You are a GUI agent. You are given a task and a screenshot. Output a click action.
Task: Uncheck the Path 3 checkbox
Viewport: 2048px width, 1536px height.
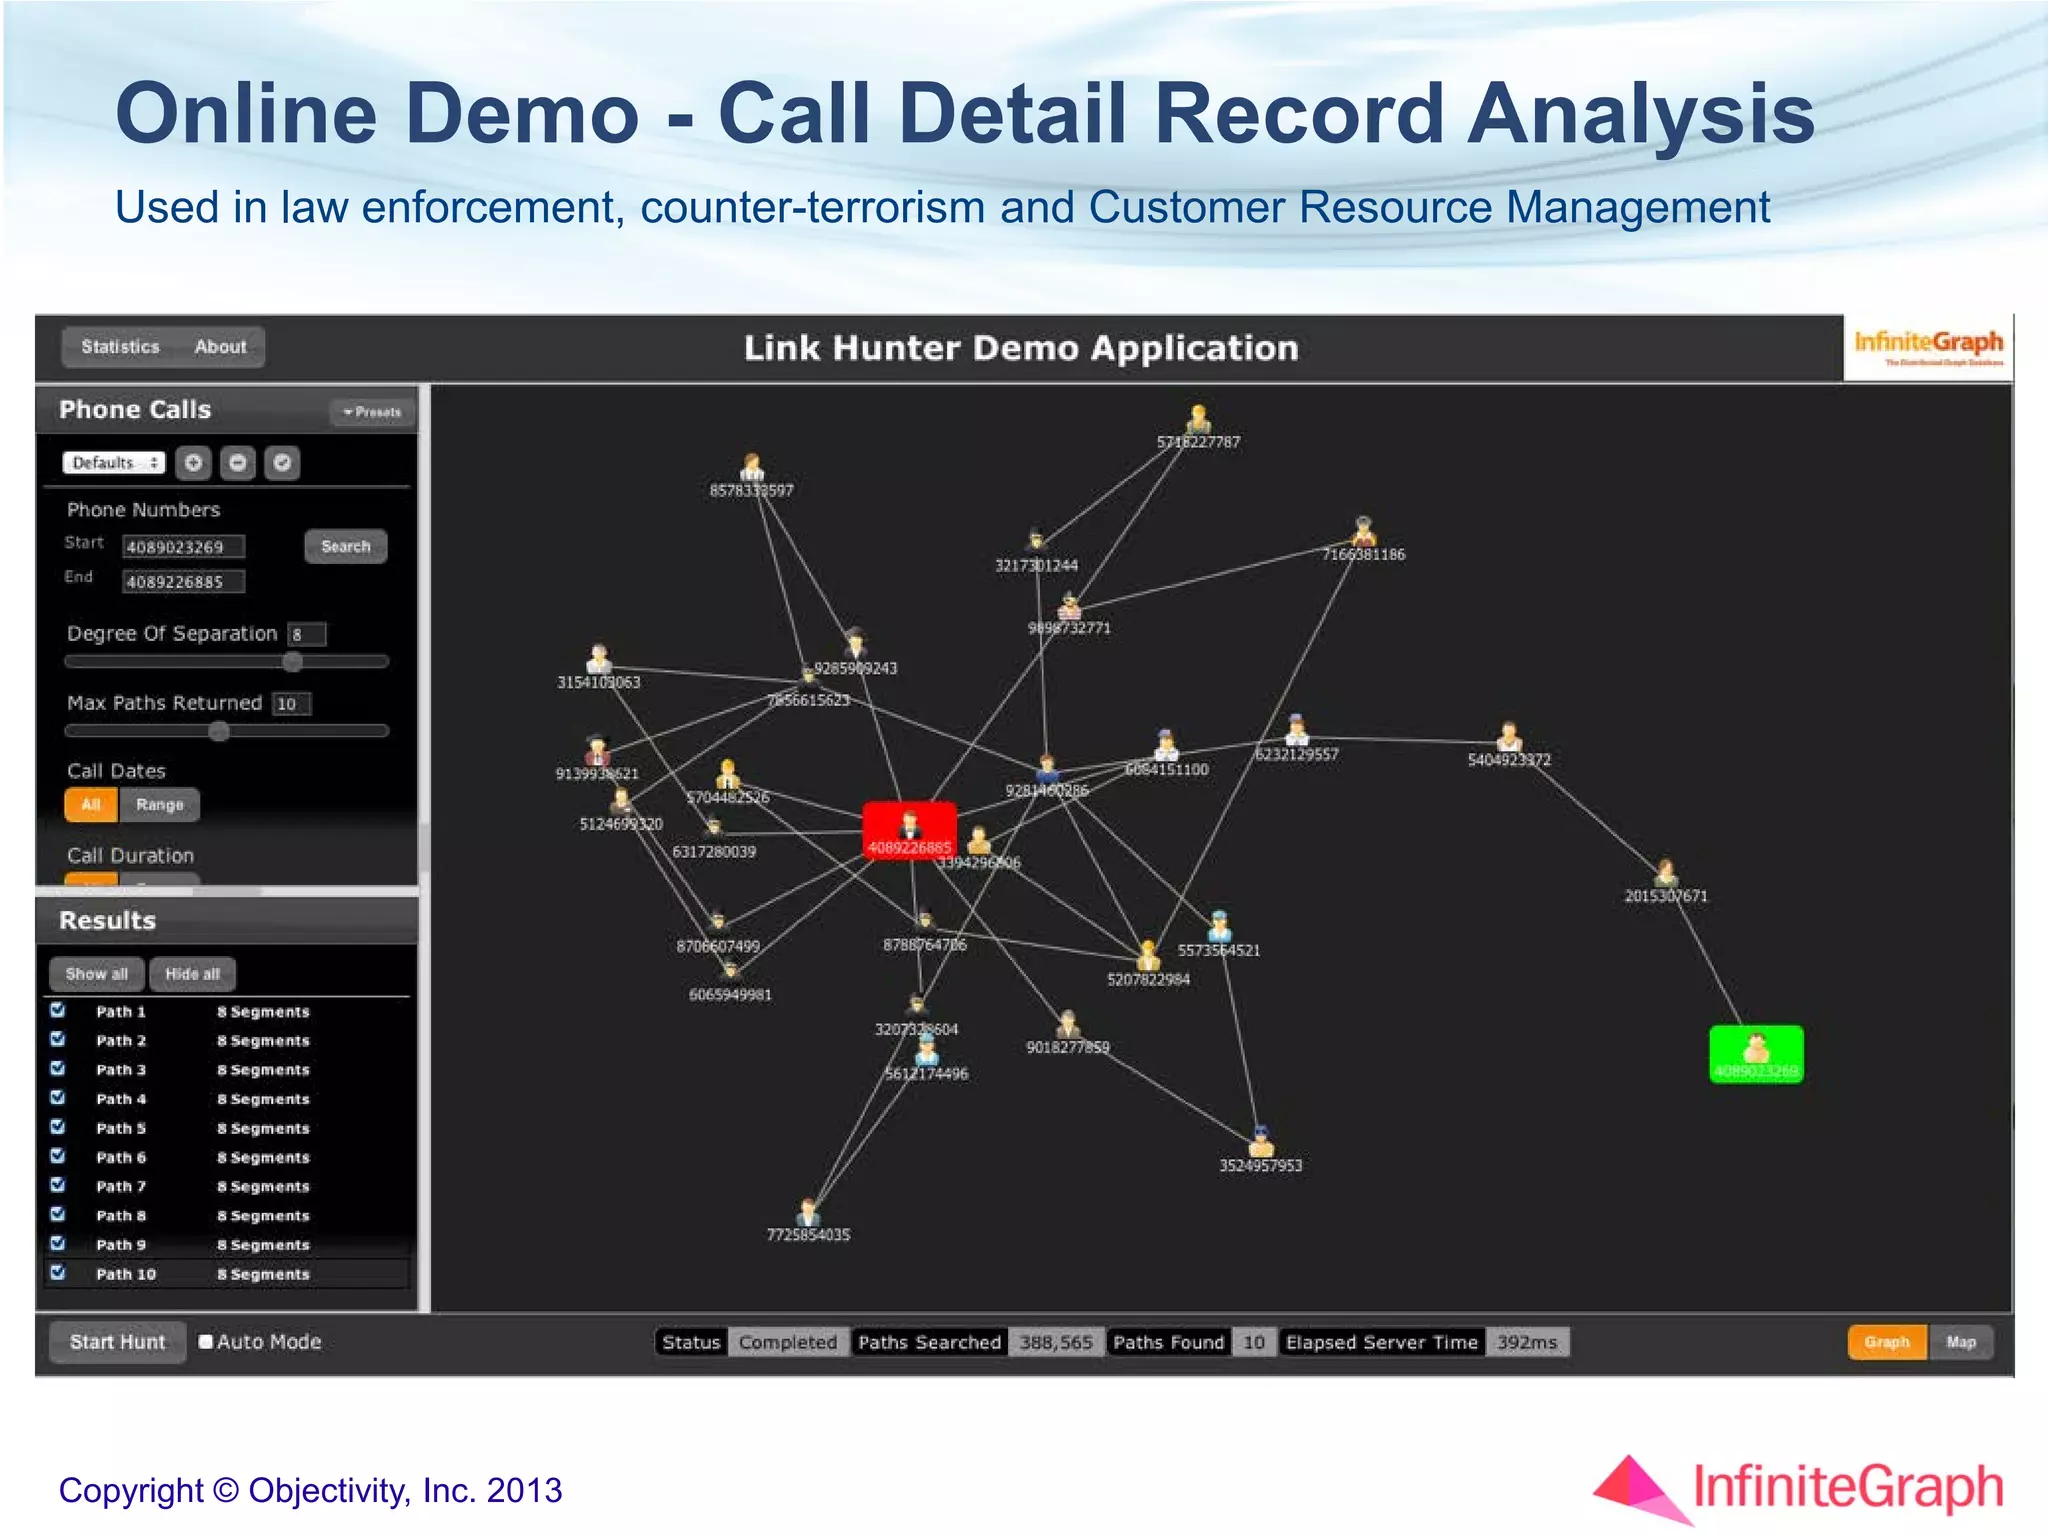pyautogui.click(x=58, y=1068)
